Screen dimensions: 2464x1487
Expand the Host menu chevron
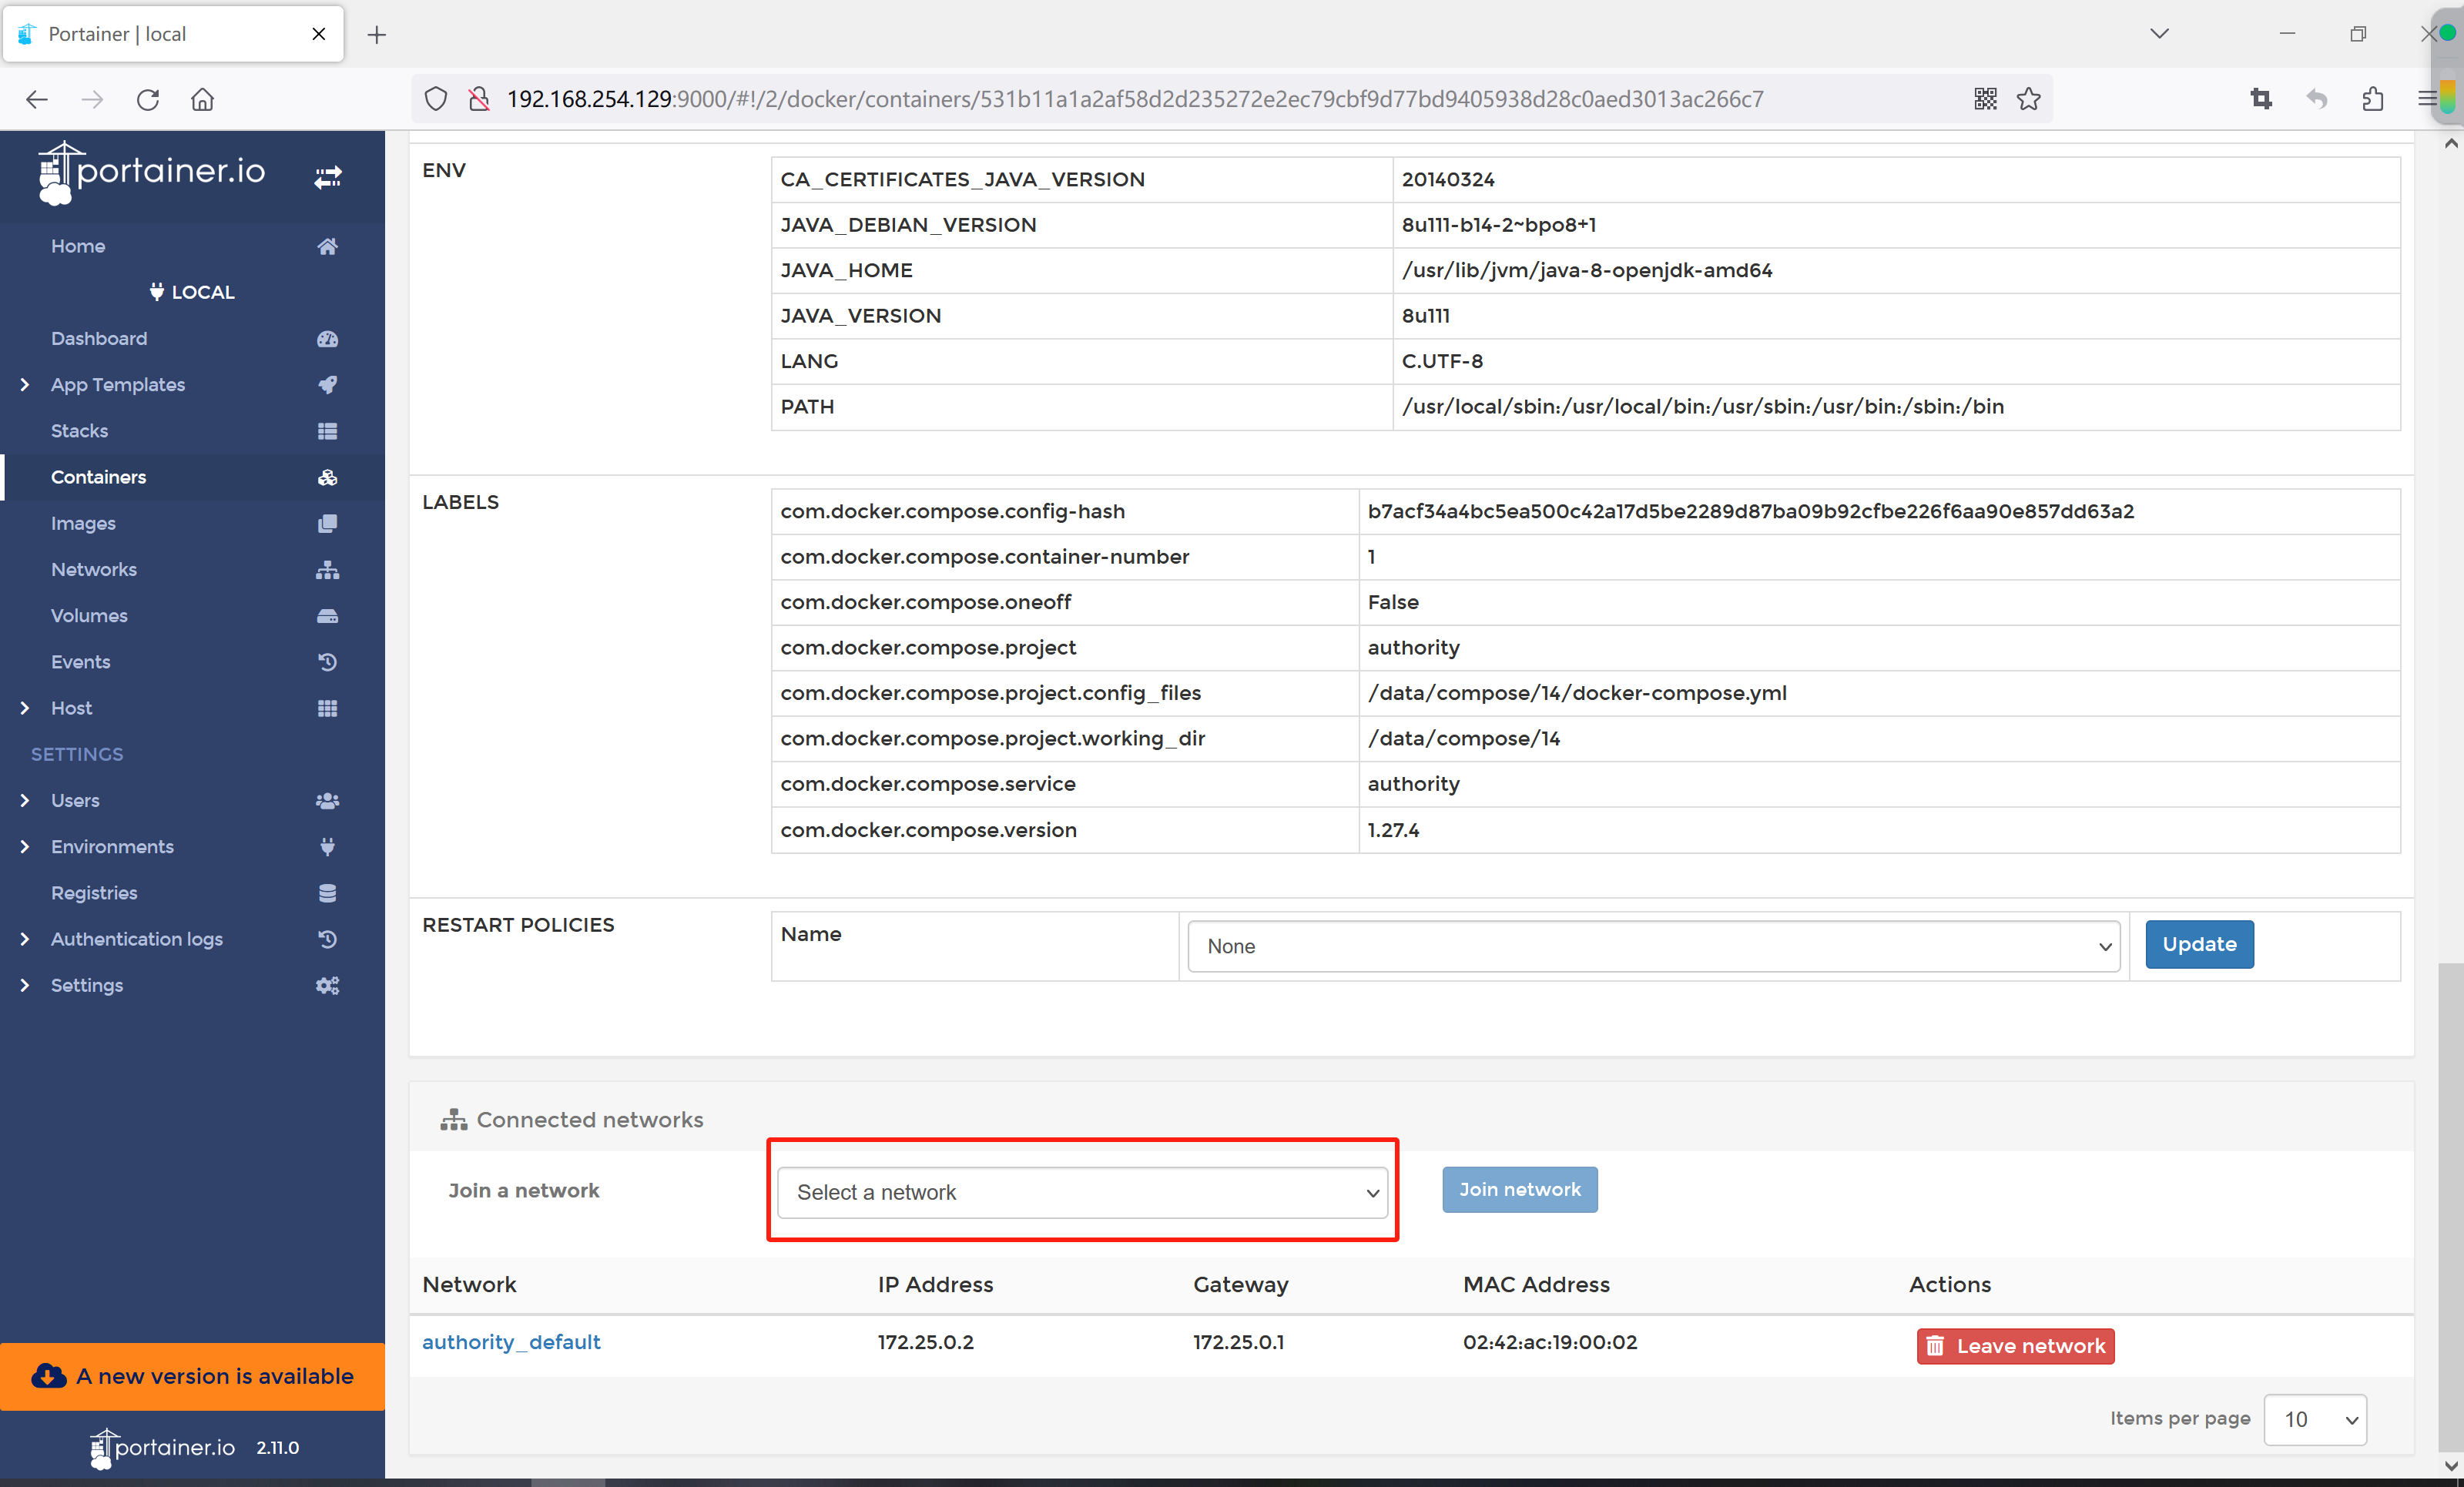pyautogui.click(x=25, y=708)
